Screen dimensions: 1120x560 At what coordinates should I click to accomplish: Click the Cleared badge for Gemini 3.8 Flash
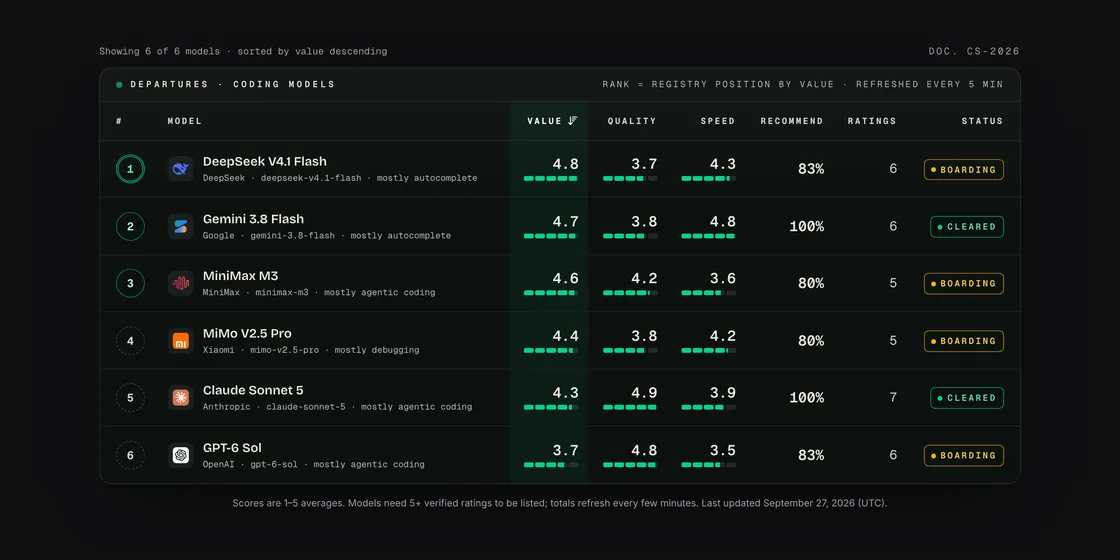coord(966,226)
